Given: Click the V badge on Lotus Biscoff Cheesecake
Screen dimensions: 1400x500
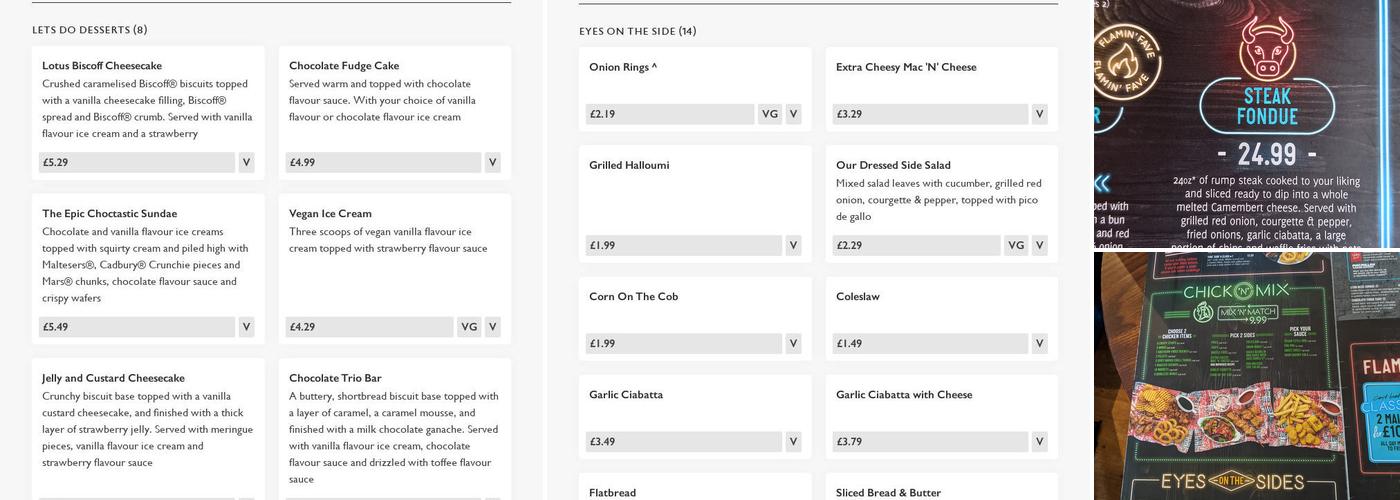Looking at the screenshot, I should 246,162.
